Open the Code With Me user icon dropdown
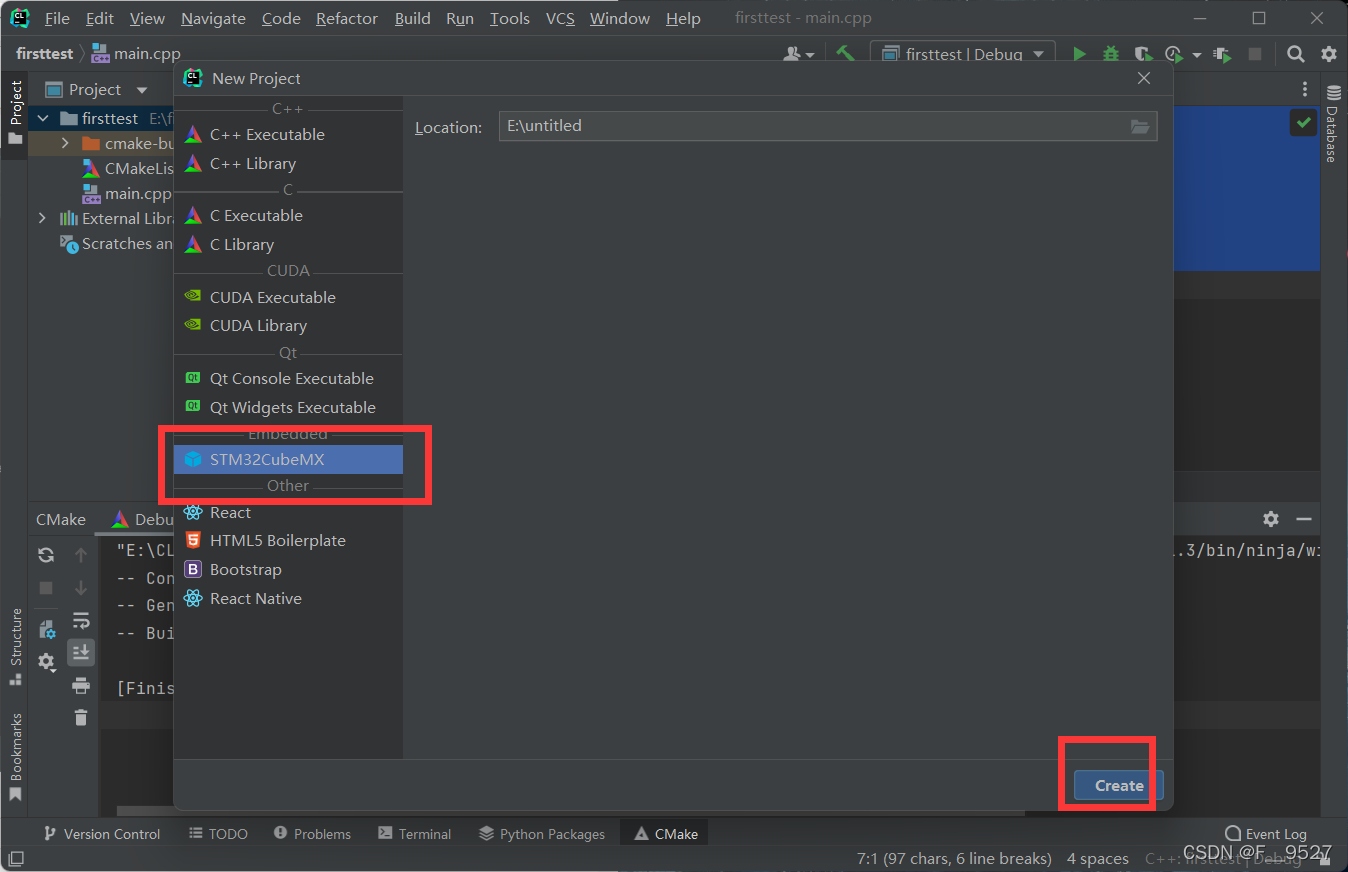 [798, 54]
